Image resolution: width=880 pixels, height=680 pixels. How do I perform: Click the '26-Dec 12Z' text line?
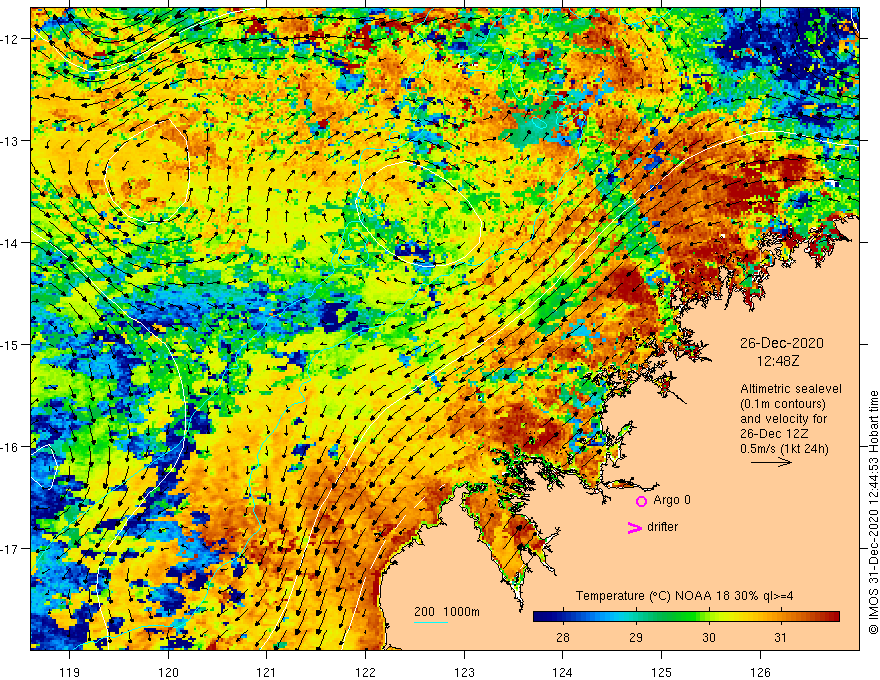[776, 434]
